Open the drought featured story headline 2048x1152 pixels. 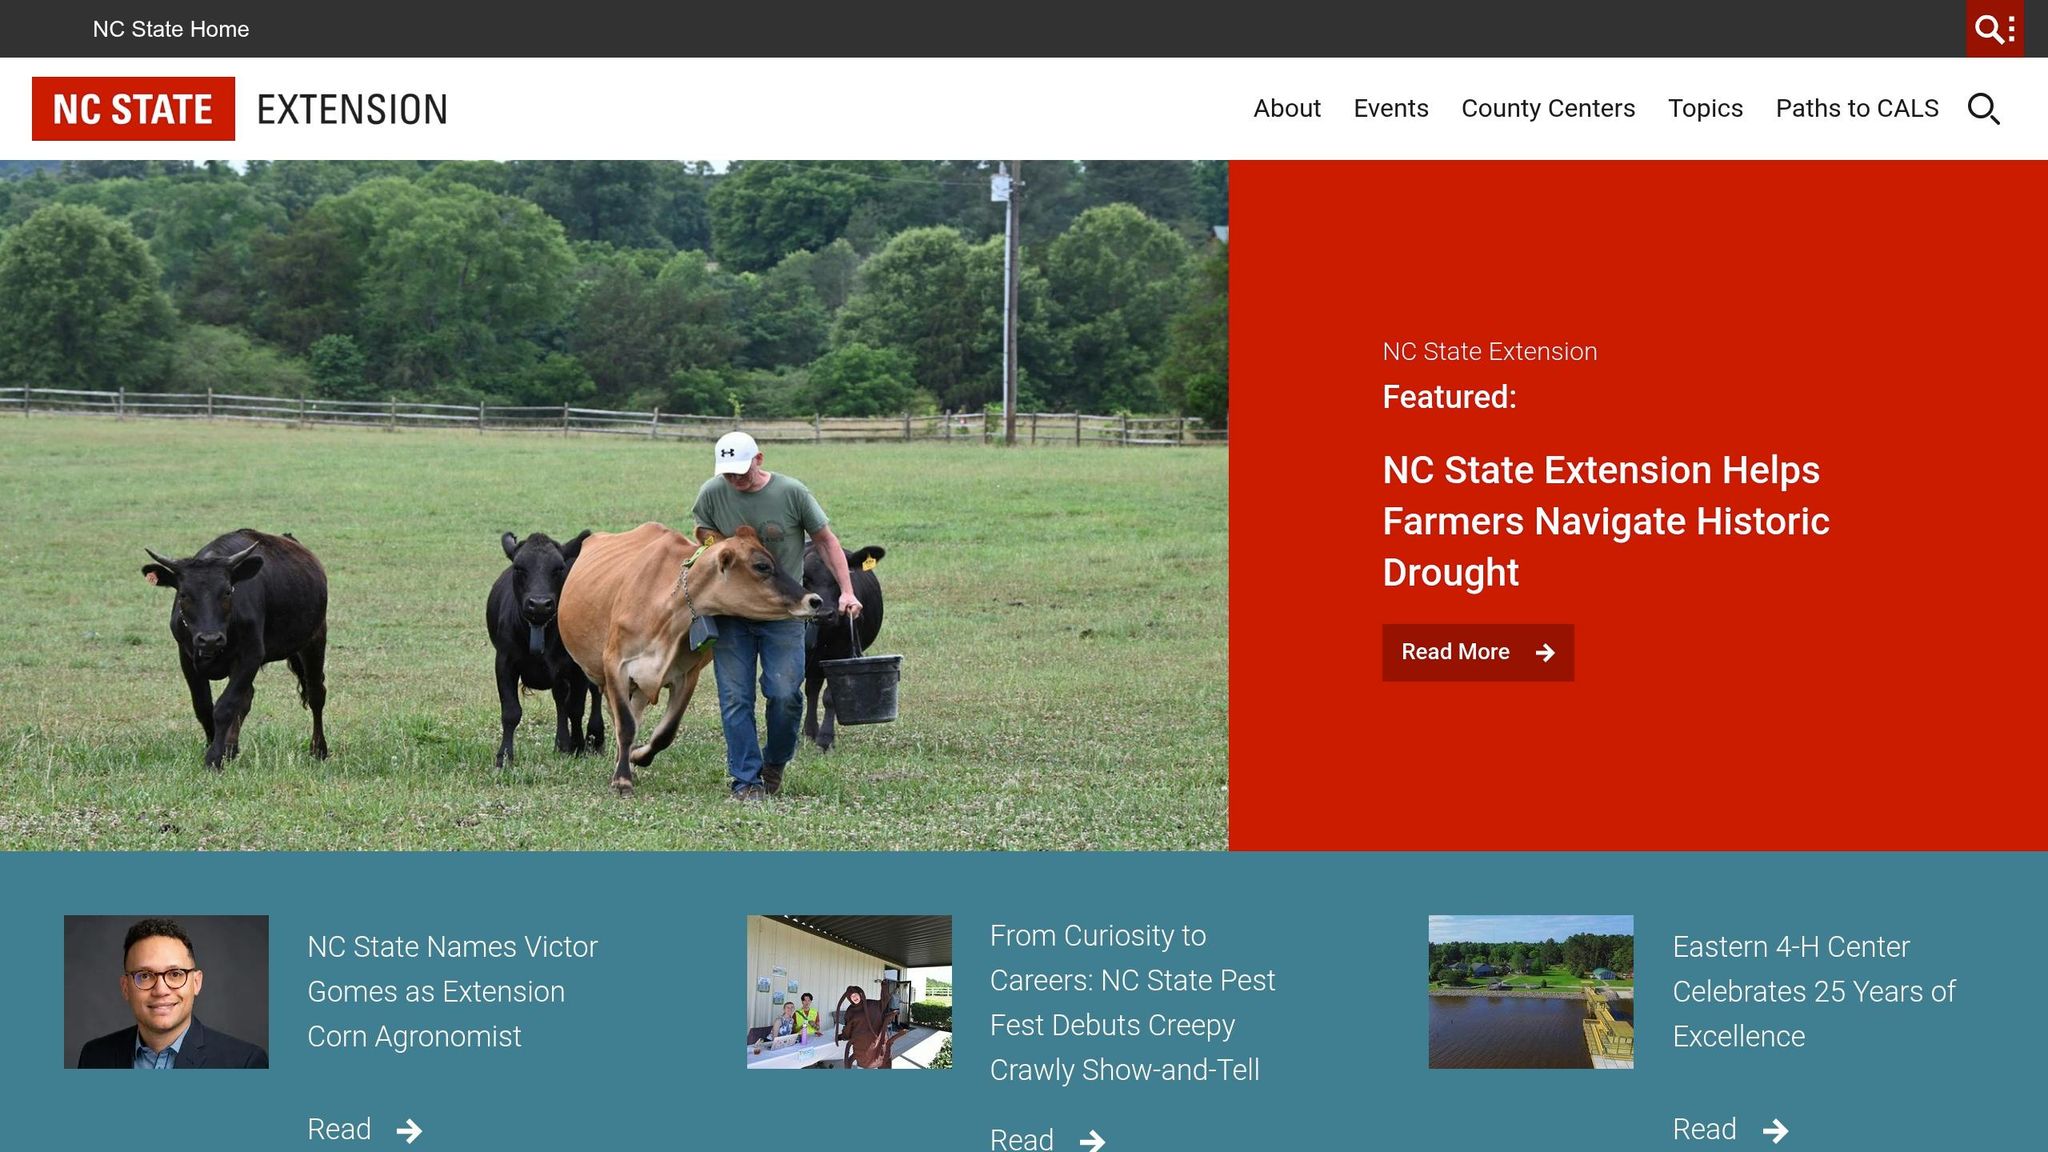(x=1606, y=521)
